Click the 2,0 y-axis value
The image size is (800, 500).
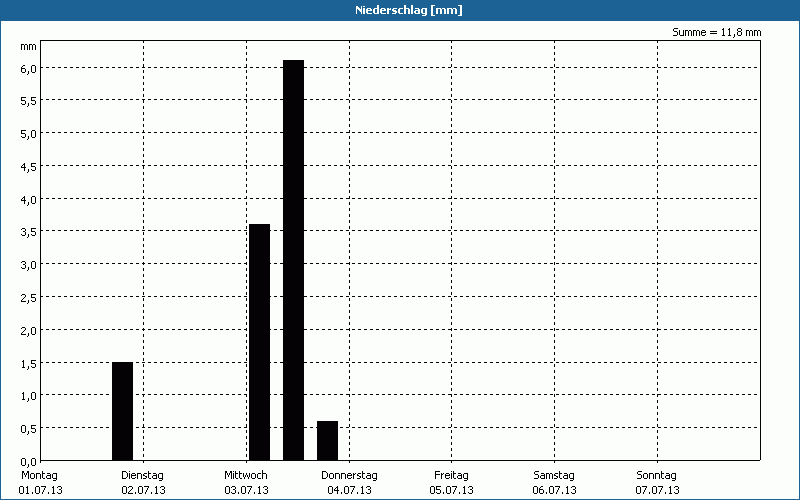coord(29,331)
